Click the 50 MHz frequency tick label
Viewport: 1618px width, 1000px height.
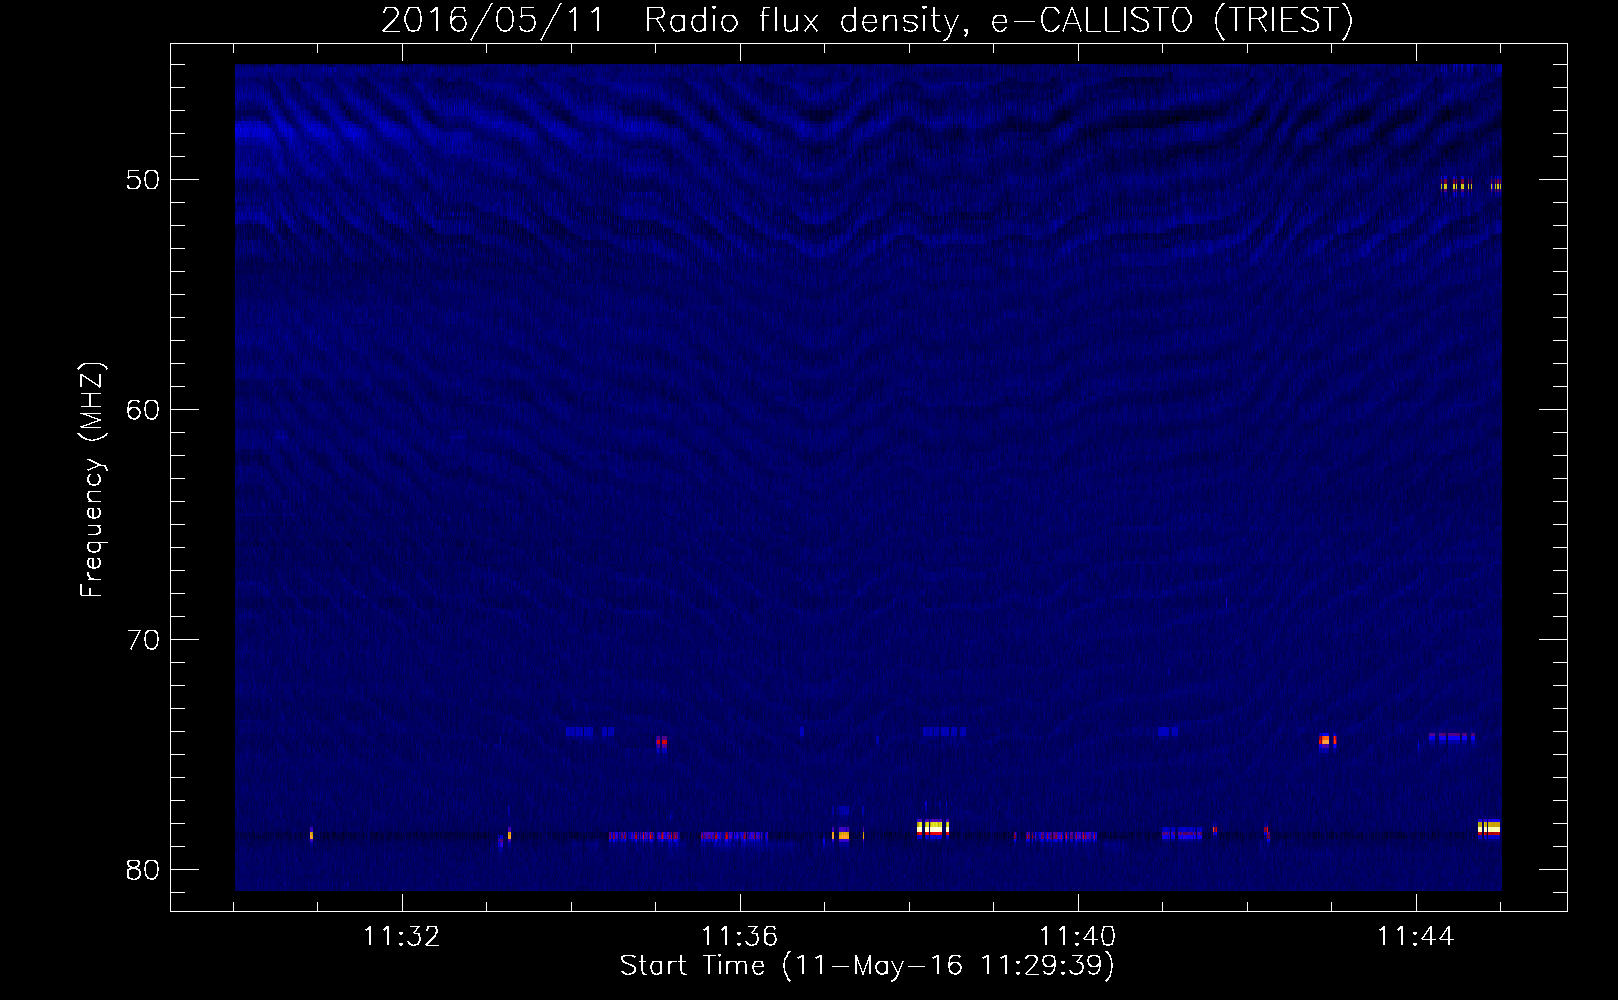click(x=143, y=180)
